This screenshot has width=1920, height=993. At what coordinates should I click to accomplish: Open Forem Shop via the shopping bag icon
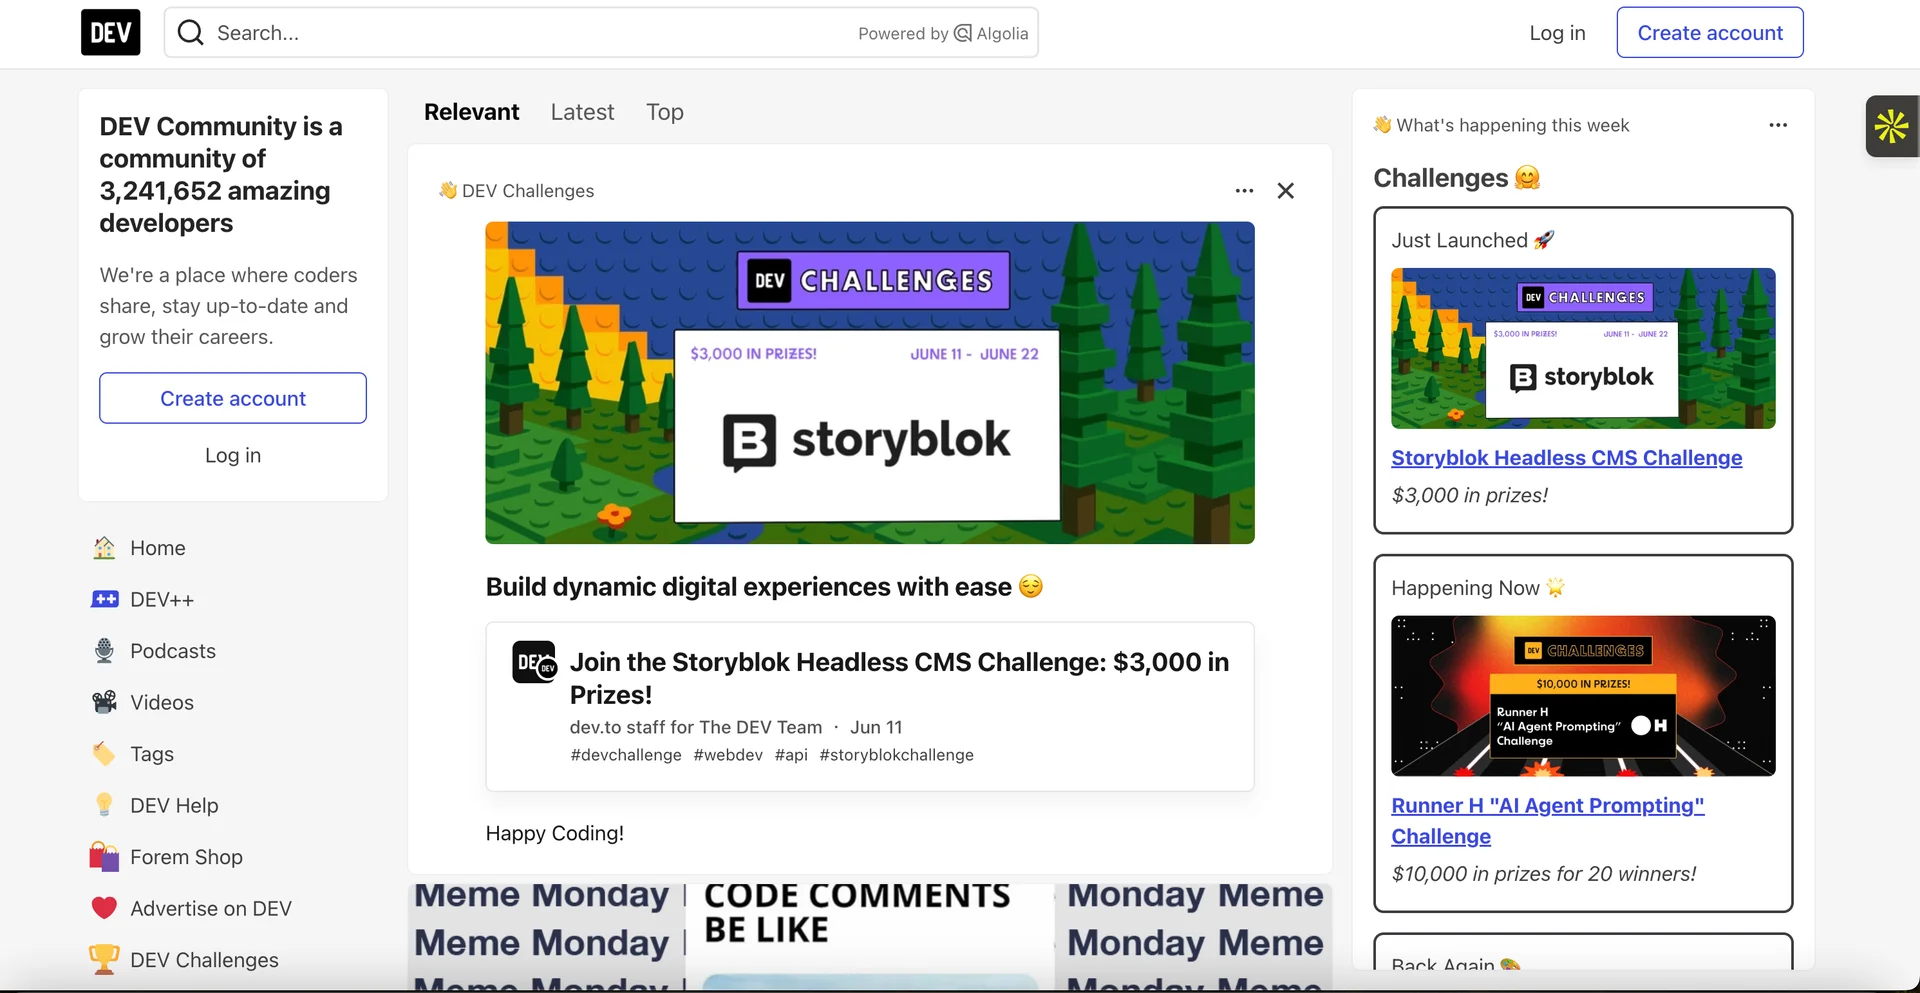(104, 857)
